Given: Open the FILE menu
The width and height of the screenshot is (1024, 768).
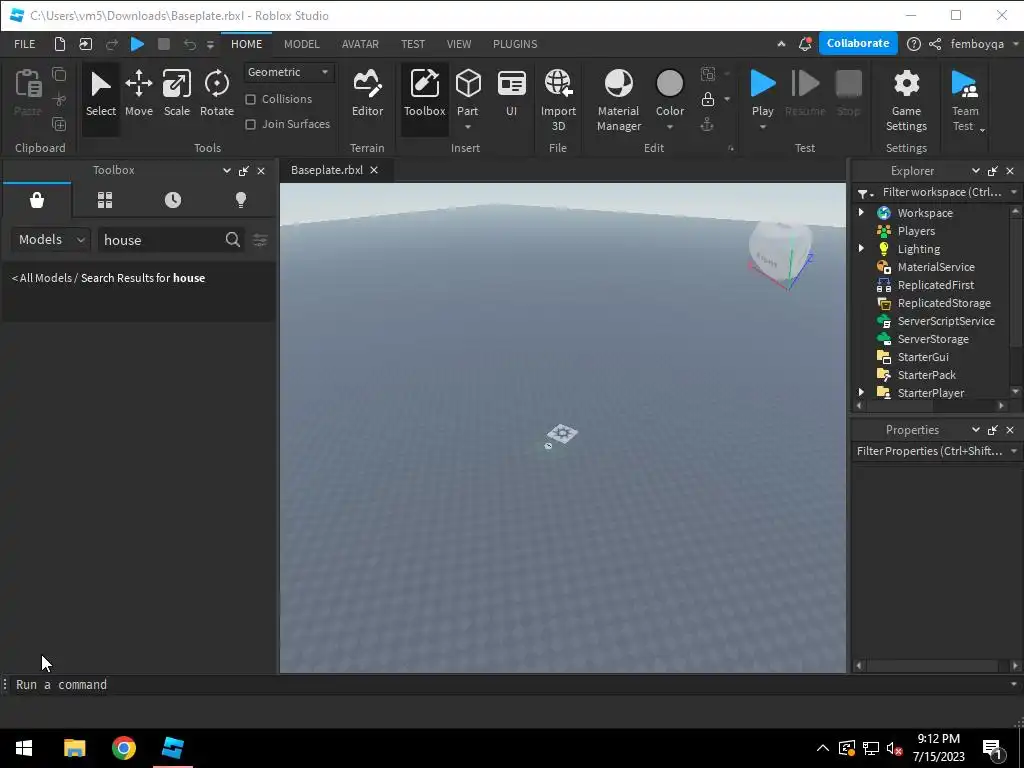Looking at the screenshot, I should click(25, 44).
